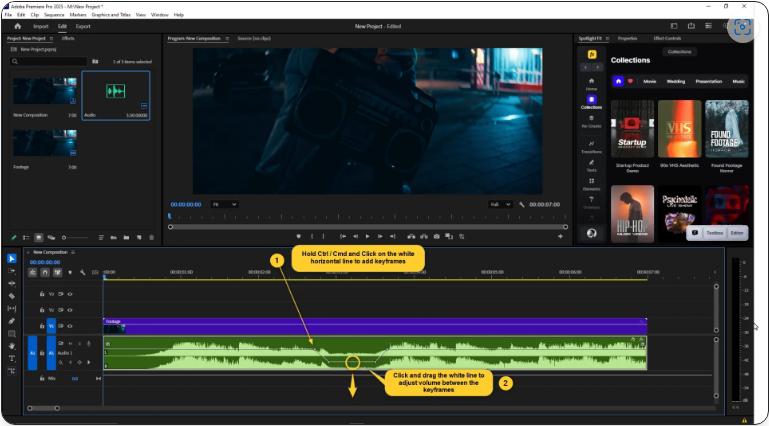Toggle lock on the Mix track
The height and width of the screenshot is (426, 769).
click(x=42, y=378)
